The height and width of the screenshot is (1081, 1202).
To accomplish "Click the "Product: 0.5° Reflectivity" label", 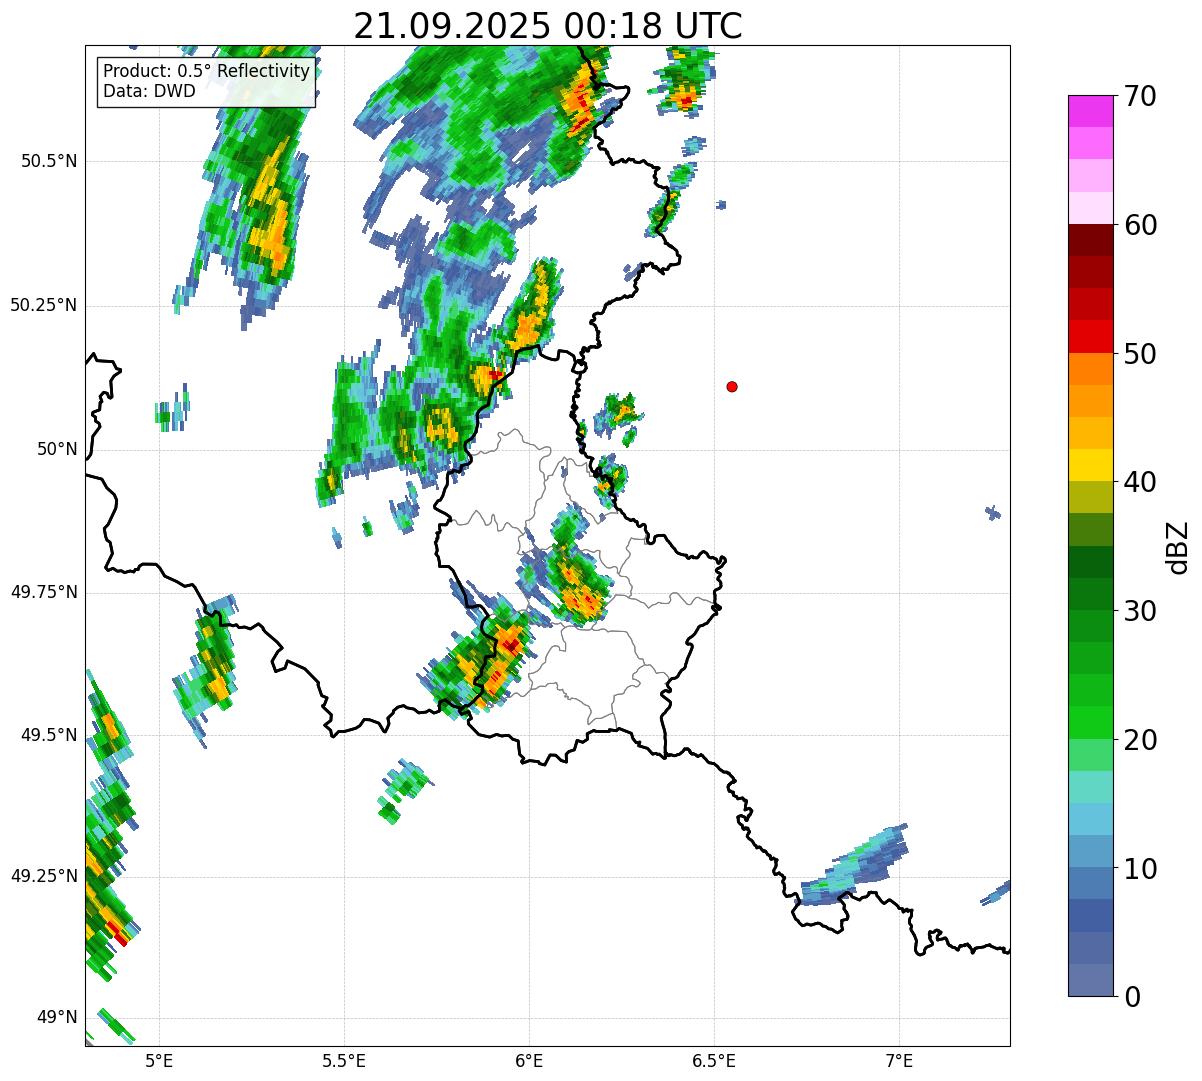I will pos(206,72).
